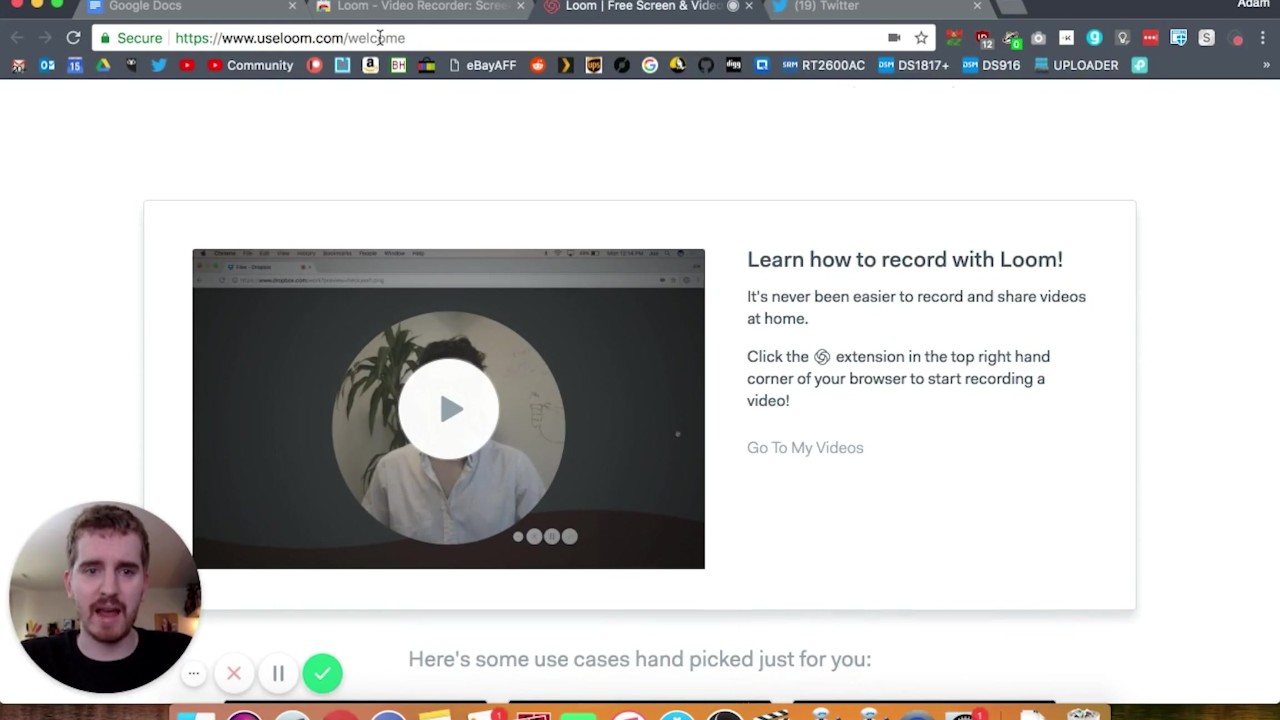This screenshot has height=720, width=1280.
Task: Open the Community YouTube bookmark
Action: 250,65
